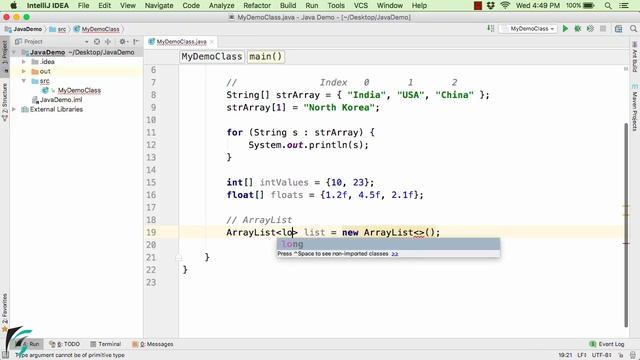
Task: Click the 19:21 cursor position in status bar
Action: coord(565,355)
